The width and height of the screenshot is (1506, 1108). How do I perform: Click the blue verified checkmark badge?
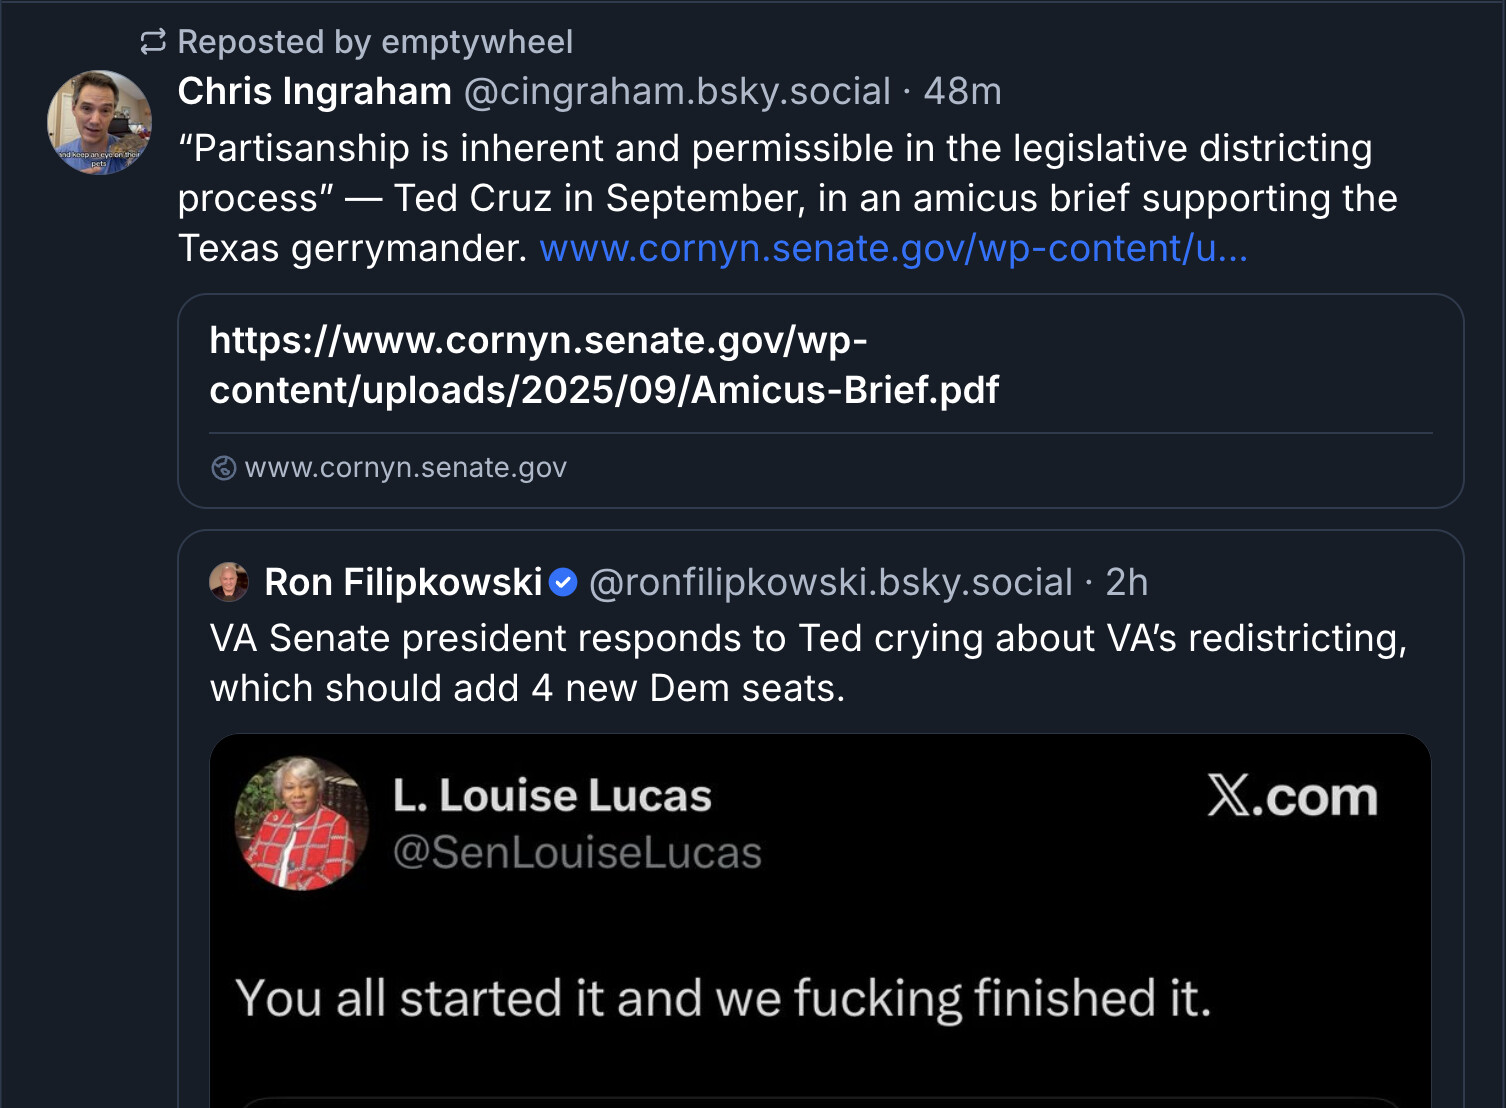click(x=564, y=582)
